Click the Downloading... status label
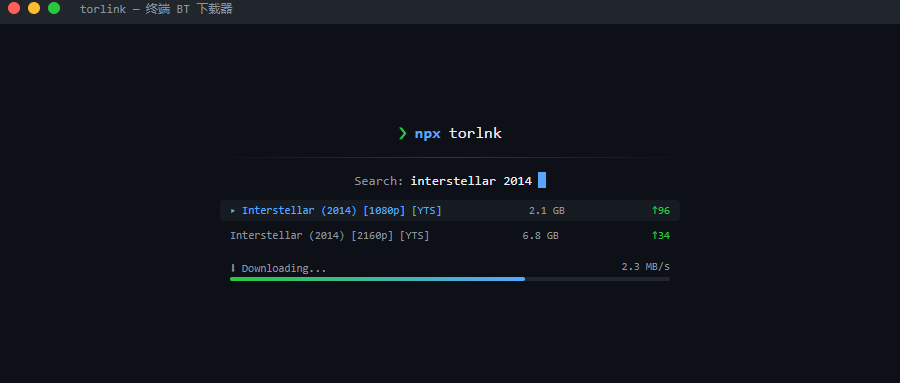Screen dimensions: 900x383 click(284, 269)
